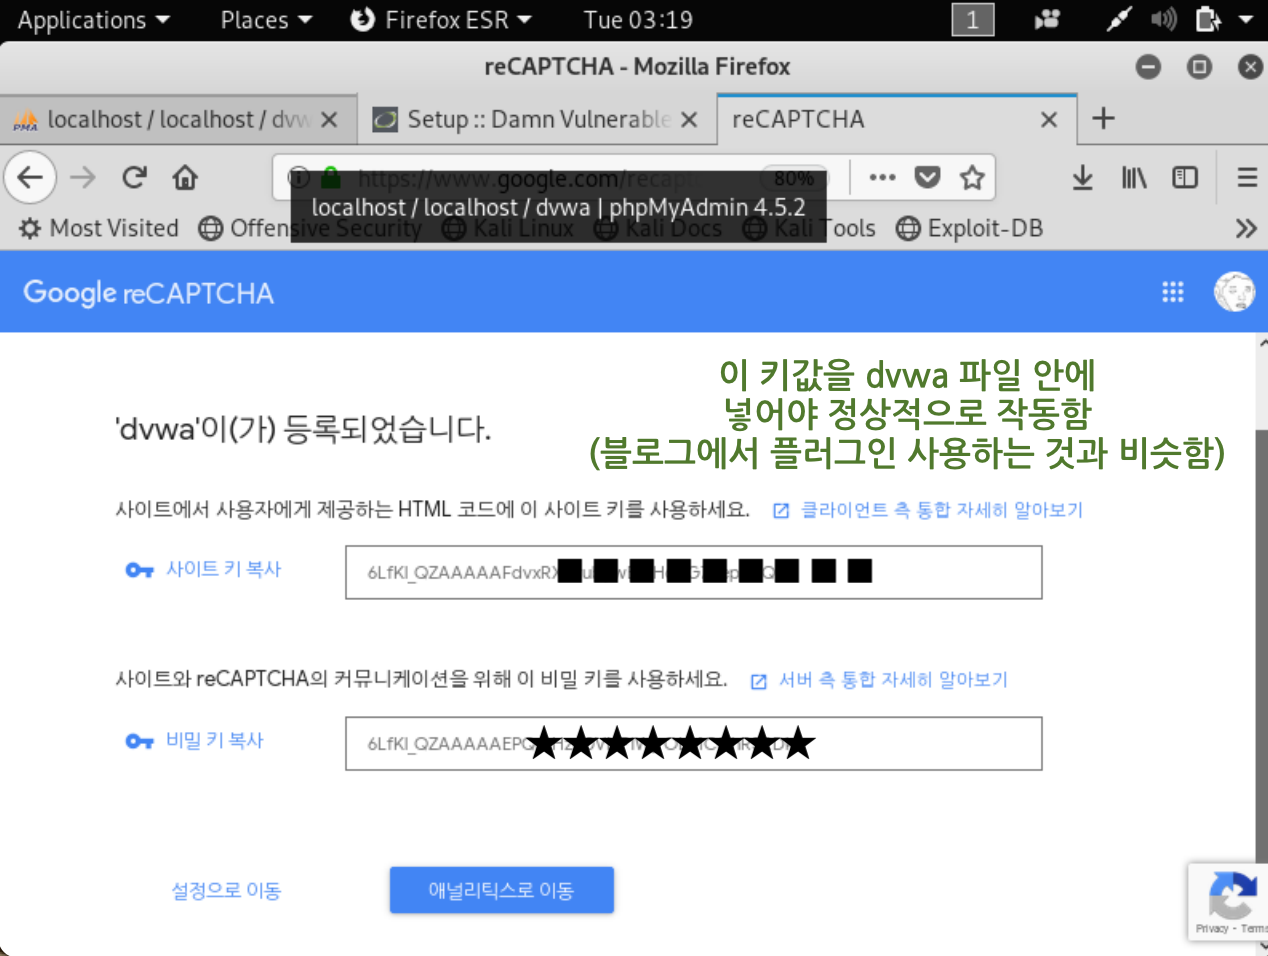Close the localhost phpMyAdmin tab
The height and width of the screenshot is (956, 1268).
tap(329, 120)
